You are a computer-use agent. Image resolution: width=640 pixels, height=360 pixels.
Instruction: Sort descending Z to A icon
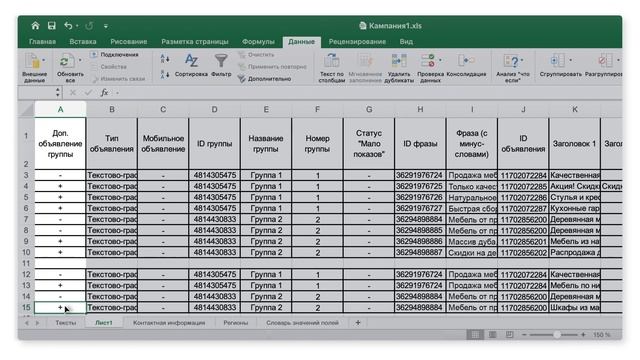(164, 74)
